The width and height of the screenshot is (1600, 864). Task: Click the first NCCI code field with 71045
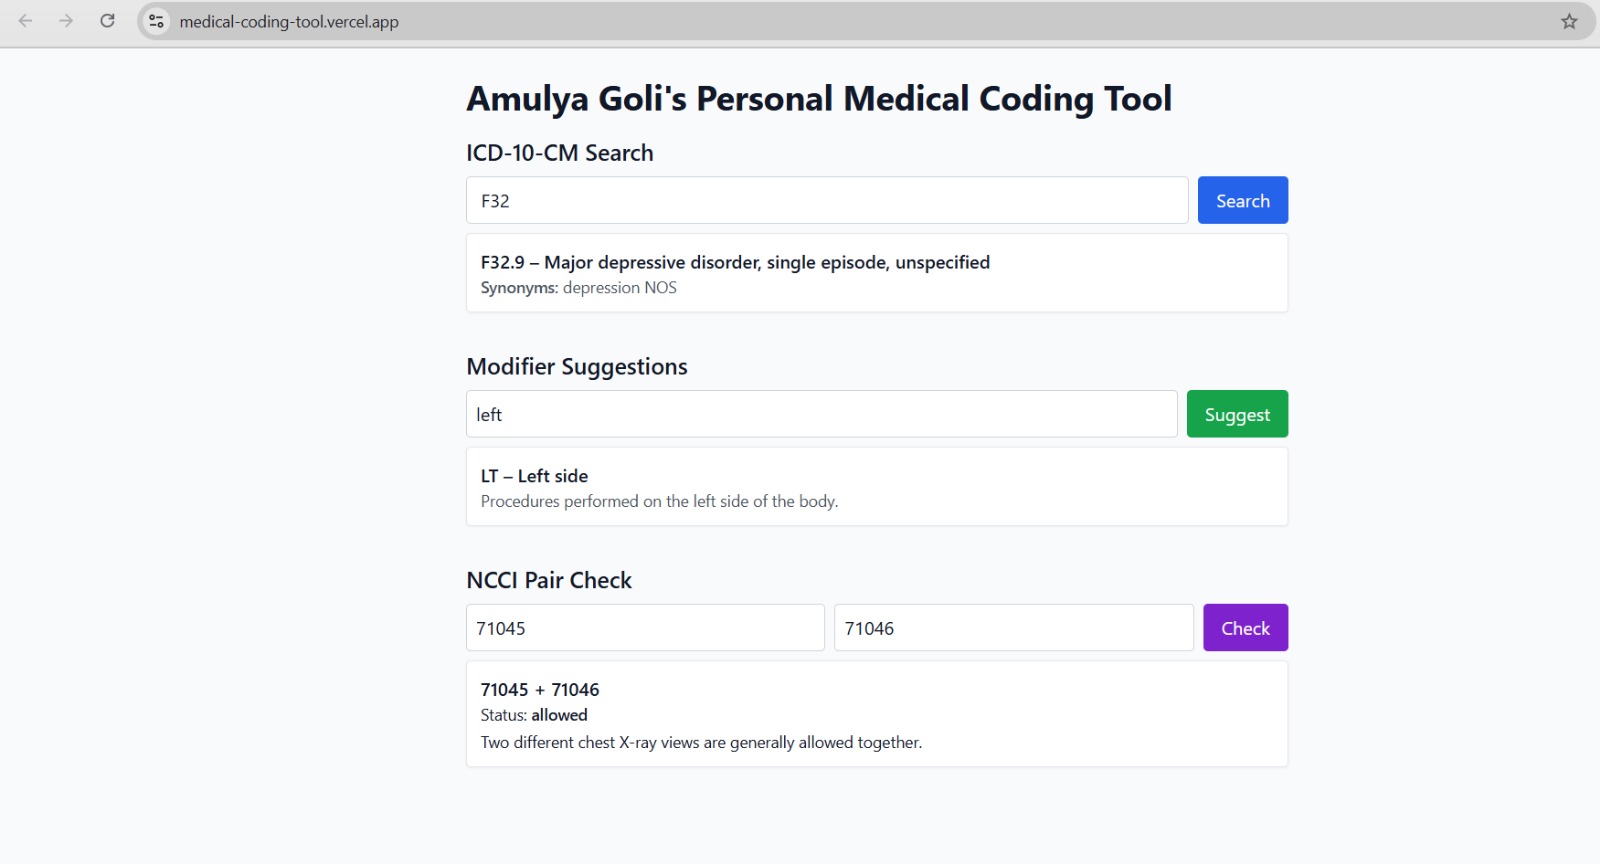(644, 627)
